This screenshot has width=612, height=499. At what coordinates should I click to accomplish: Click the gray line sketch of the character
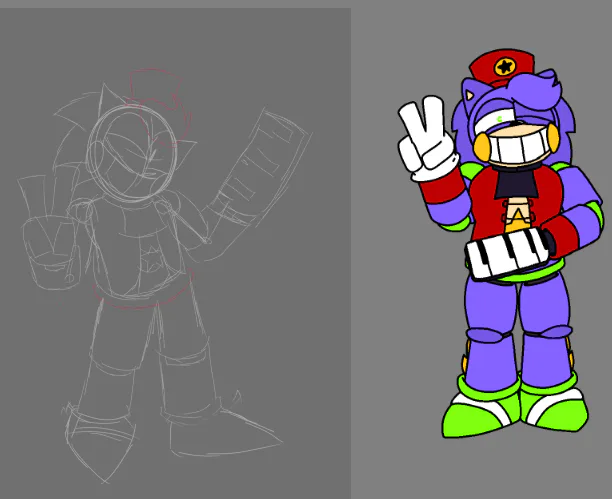pos(164,275)
